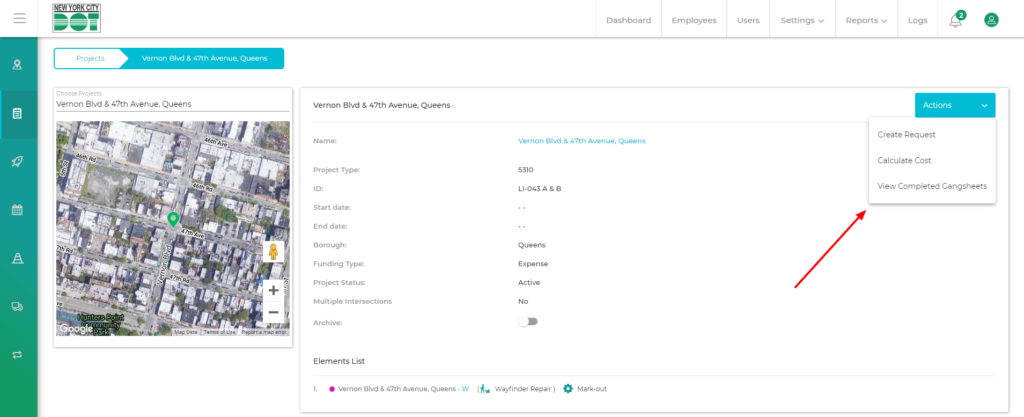Click the Mark-out gear icon
1024x417 pixels.
pyautogui.click(x=568, y=388)
